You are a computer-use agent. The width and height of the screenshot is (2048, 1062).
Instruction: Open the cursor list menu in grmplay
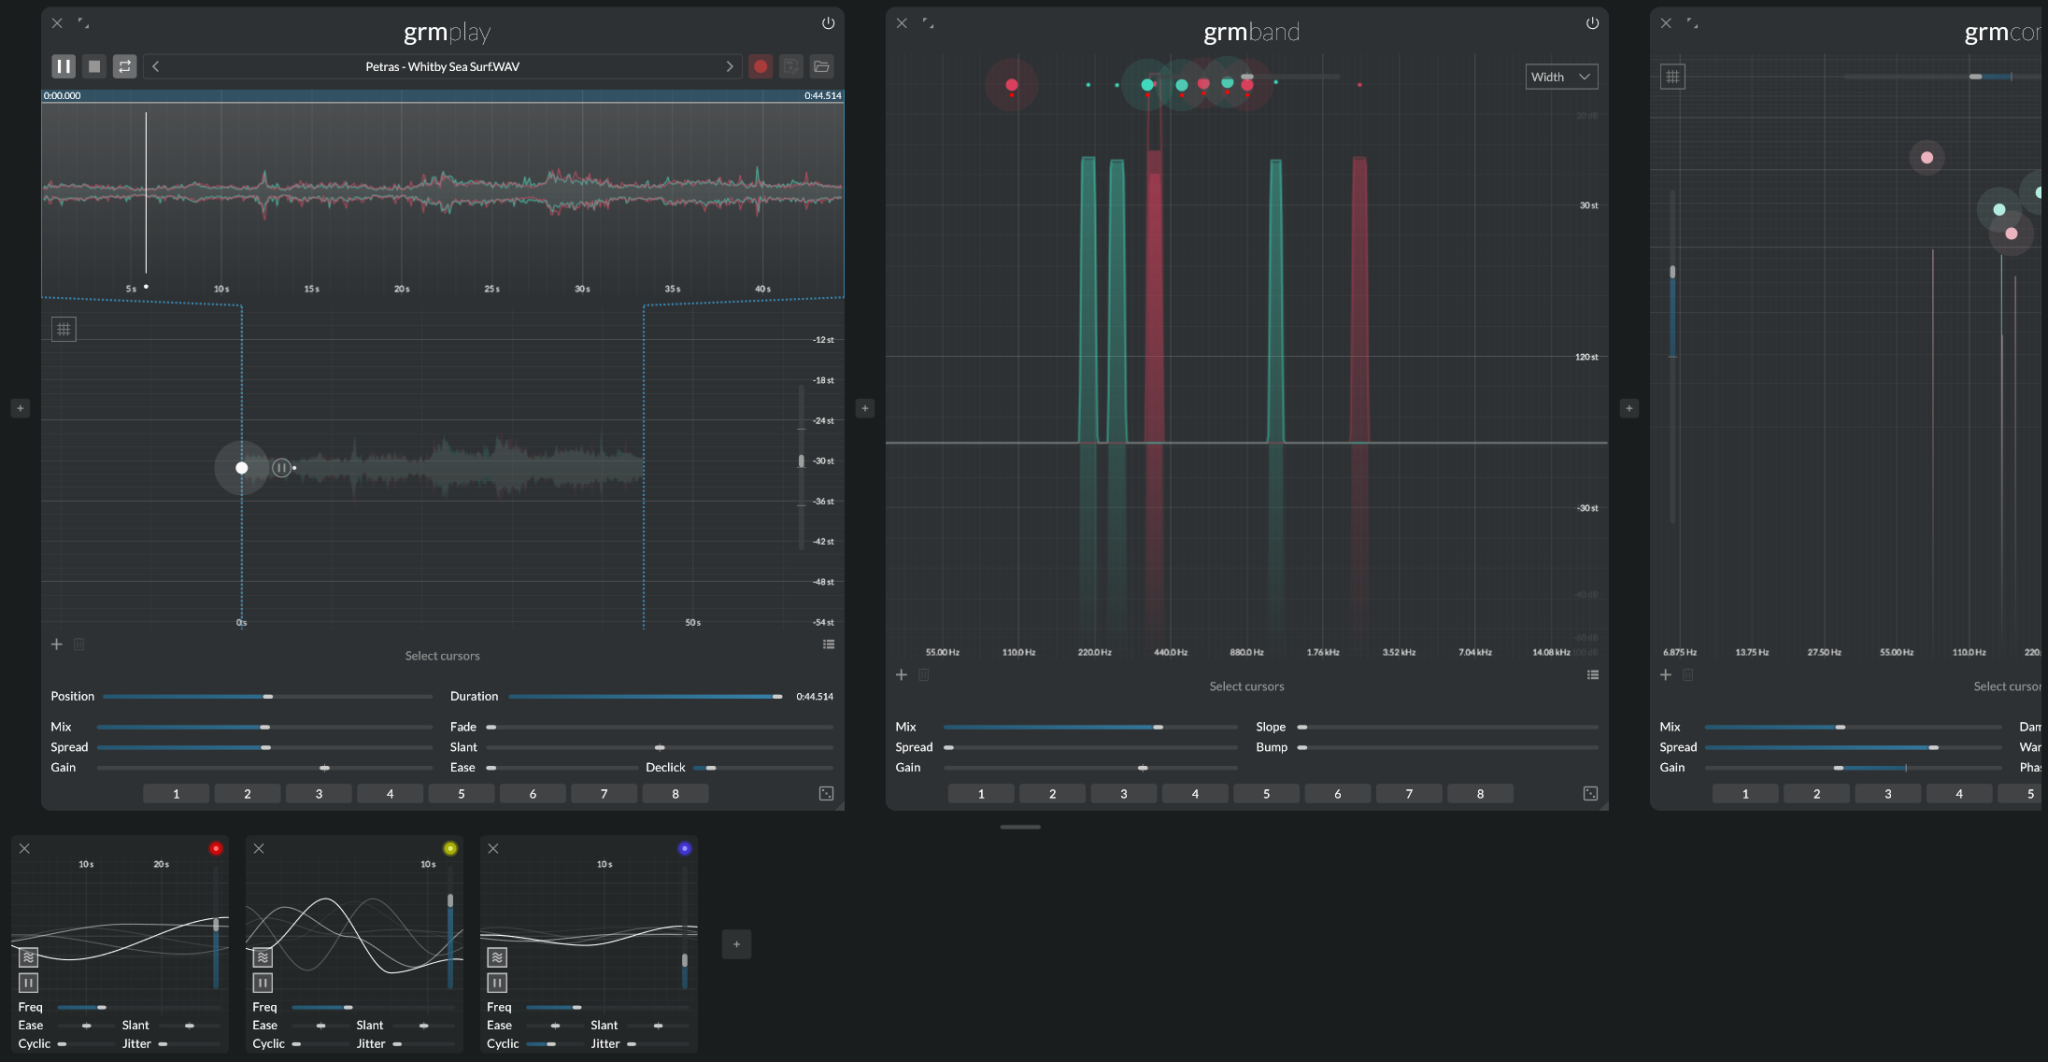pos(828,644)
